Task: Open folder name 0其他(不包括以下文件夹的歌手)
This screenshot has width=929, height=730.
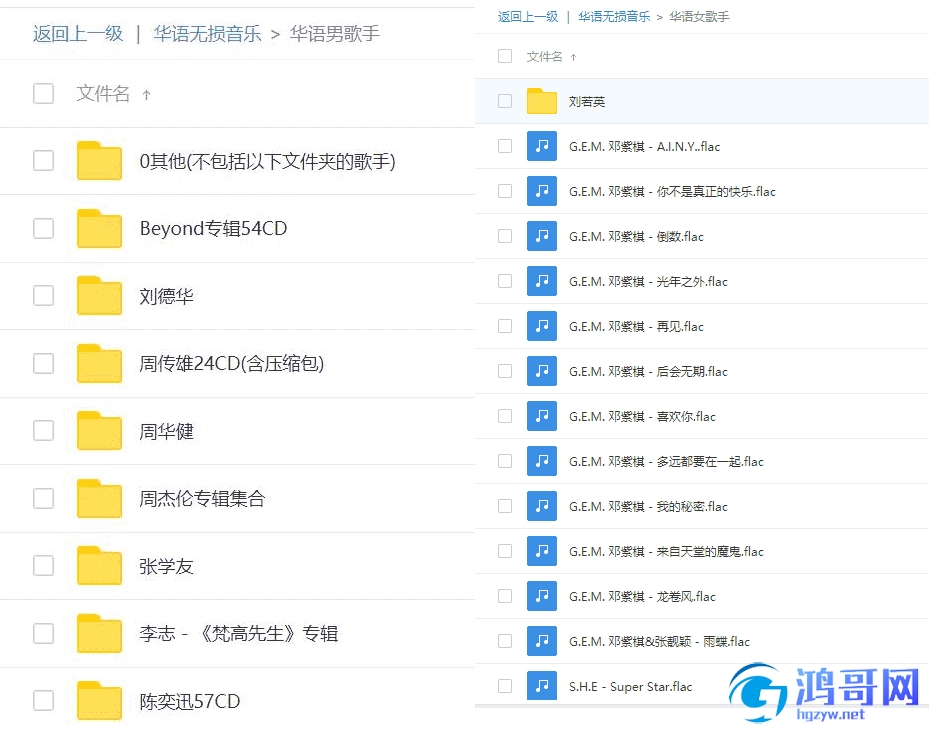Action: [268, 161]
